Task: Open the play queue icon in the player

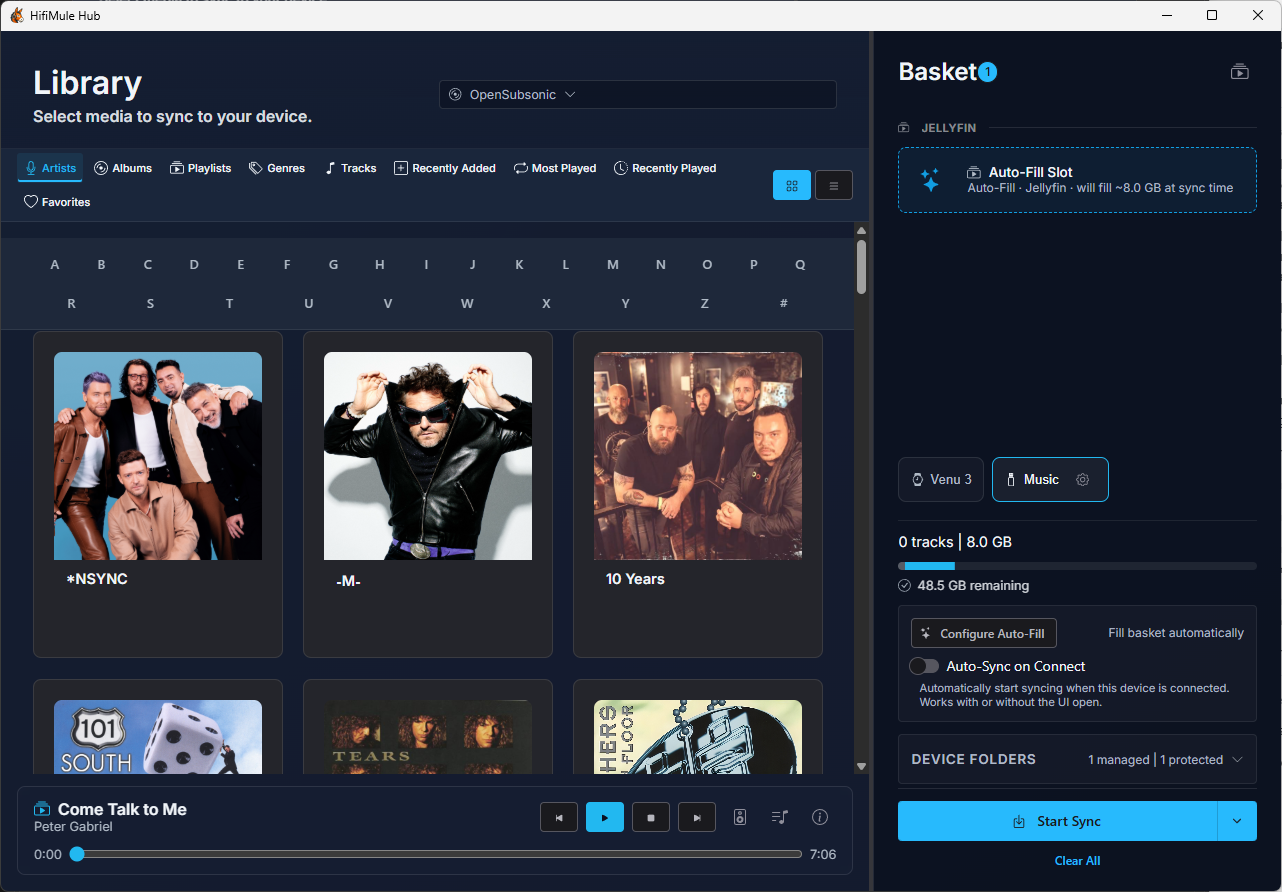Action: (780, 817)
